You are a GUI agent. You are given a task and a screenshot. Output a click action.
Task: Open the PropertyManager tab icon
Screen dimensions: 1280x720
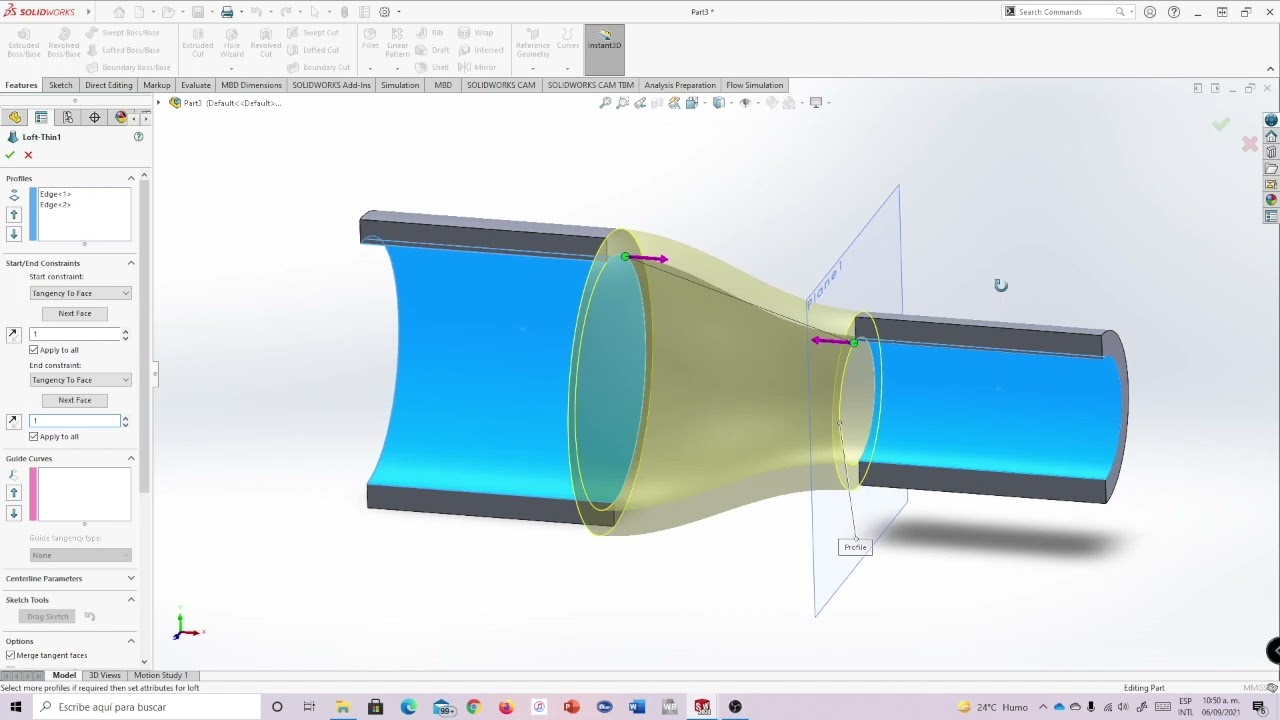click(x=41, y=117)
